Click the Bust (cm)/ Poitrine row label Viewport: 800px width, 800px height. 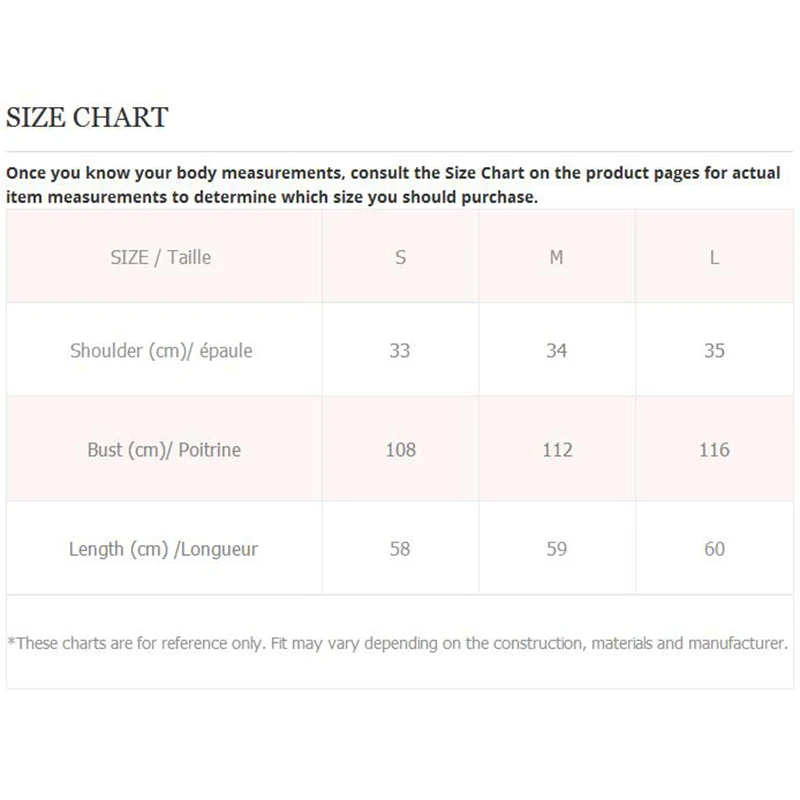(164, 450)
